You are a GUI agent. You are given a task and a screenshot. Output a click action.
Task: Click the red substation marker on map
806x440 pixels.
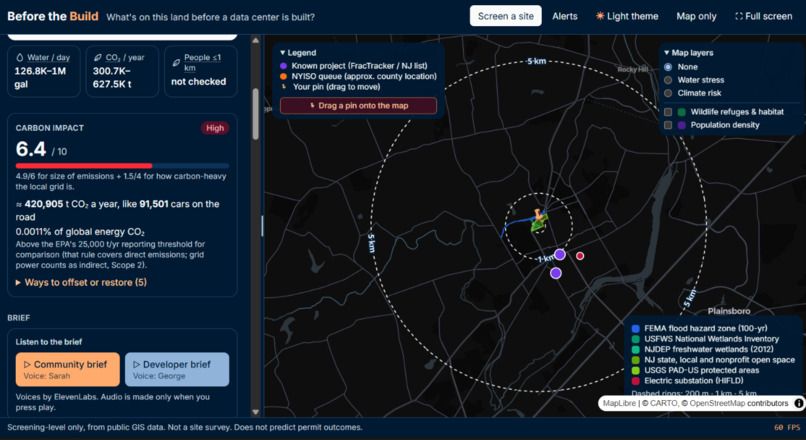point(580,255)
